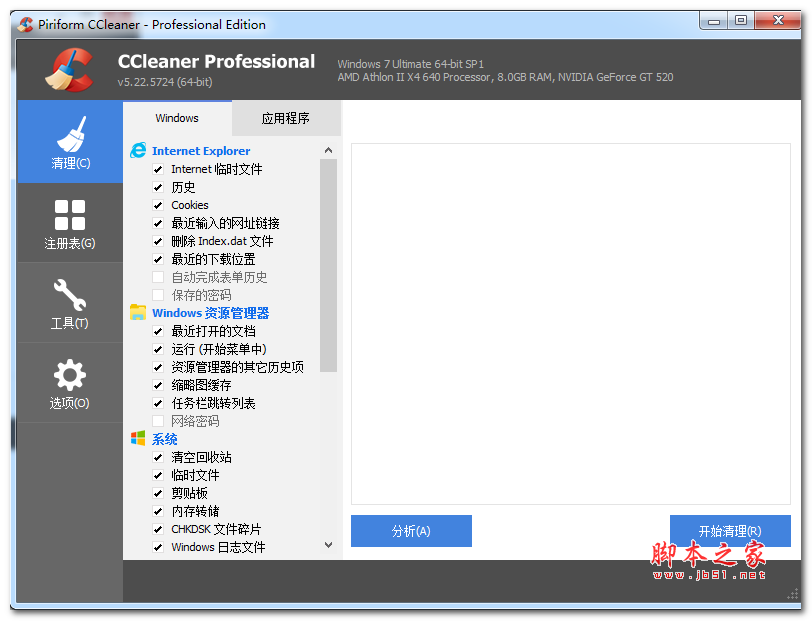This screenshot has width=812, height=621.
Task: Click the AMD Athlon processor info line
Action: (x=505, y=77)
